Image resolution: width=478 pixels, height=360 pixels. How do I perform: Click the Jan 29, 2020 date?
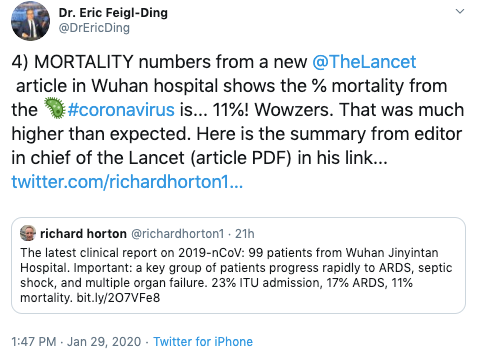click(104, 342)
